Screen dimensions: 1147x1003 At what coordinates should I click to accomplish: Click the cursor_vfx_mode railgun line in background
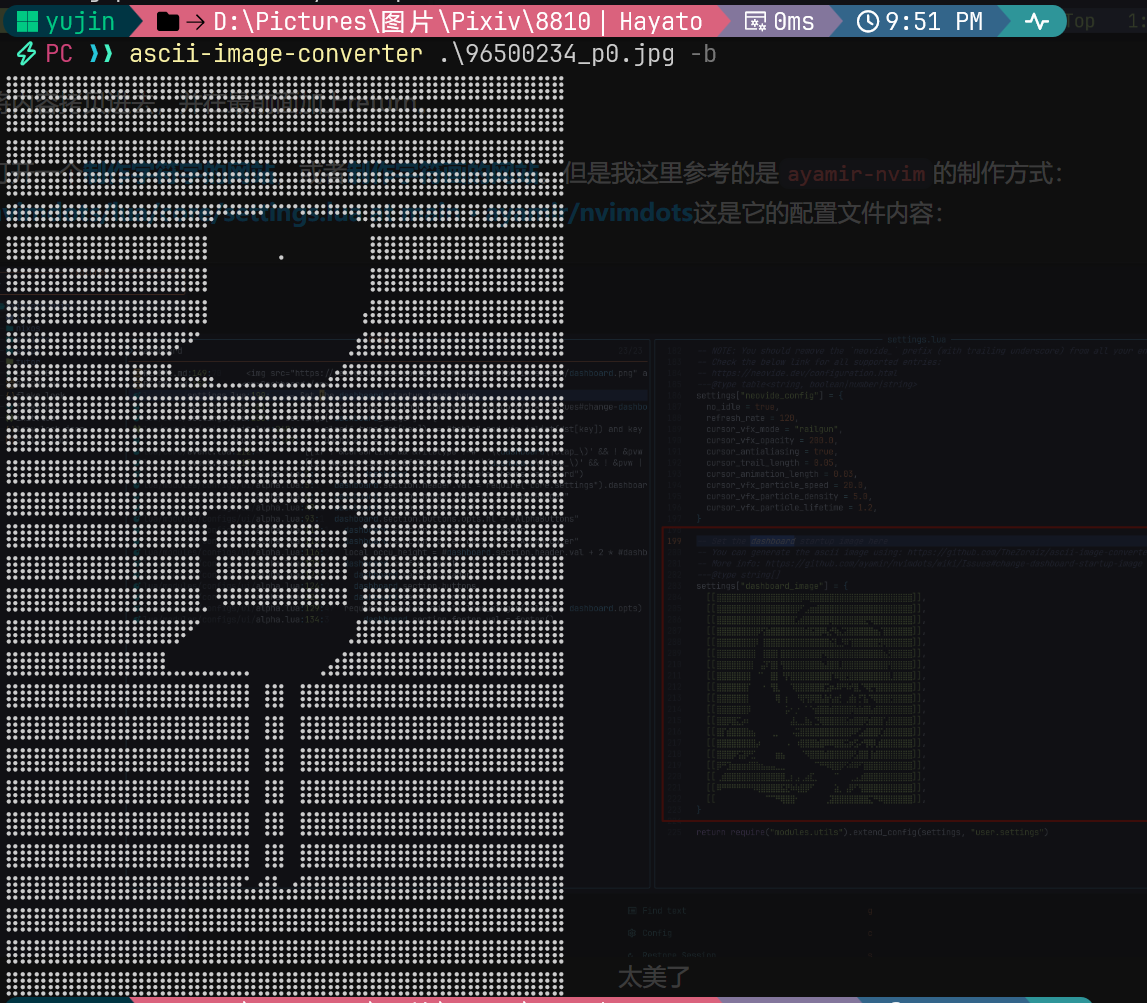point(774,429)
